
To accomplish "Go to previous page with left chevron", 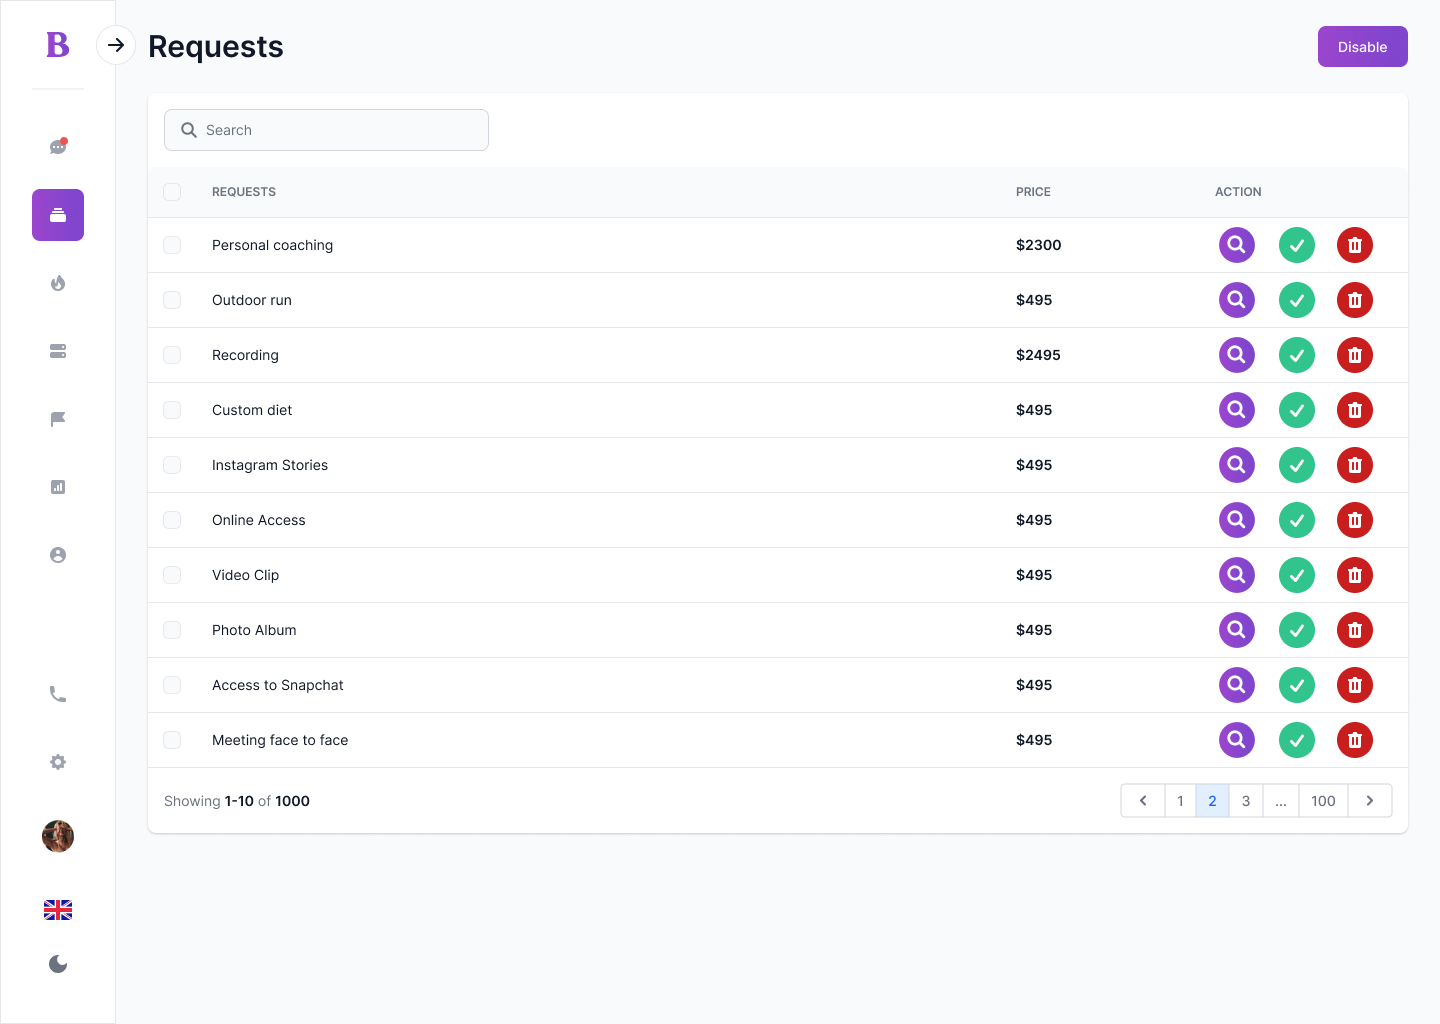I will 1143,800.
